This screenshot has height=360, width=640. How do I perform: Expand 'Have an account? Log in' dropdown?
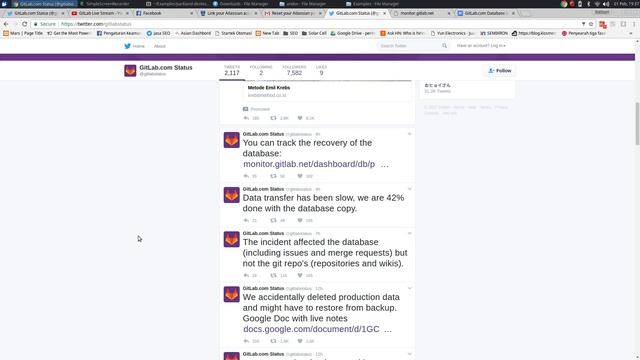pyautogui.click(x=481, y=46)
